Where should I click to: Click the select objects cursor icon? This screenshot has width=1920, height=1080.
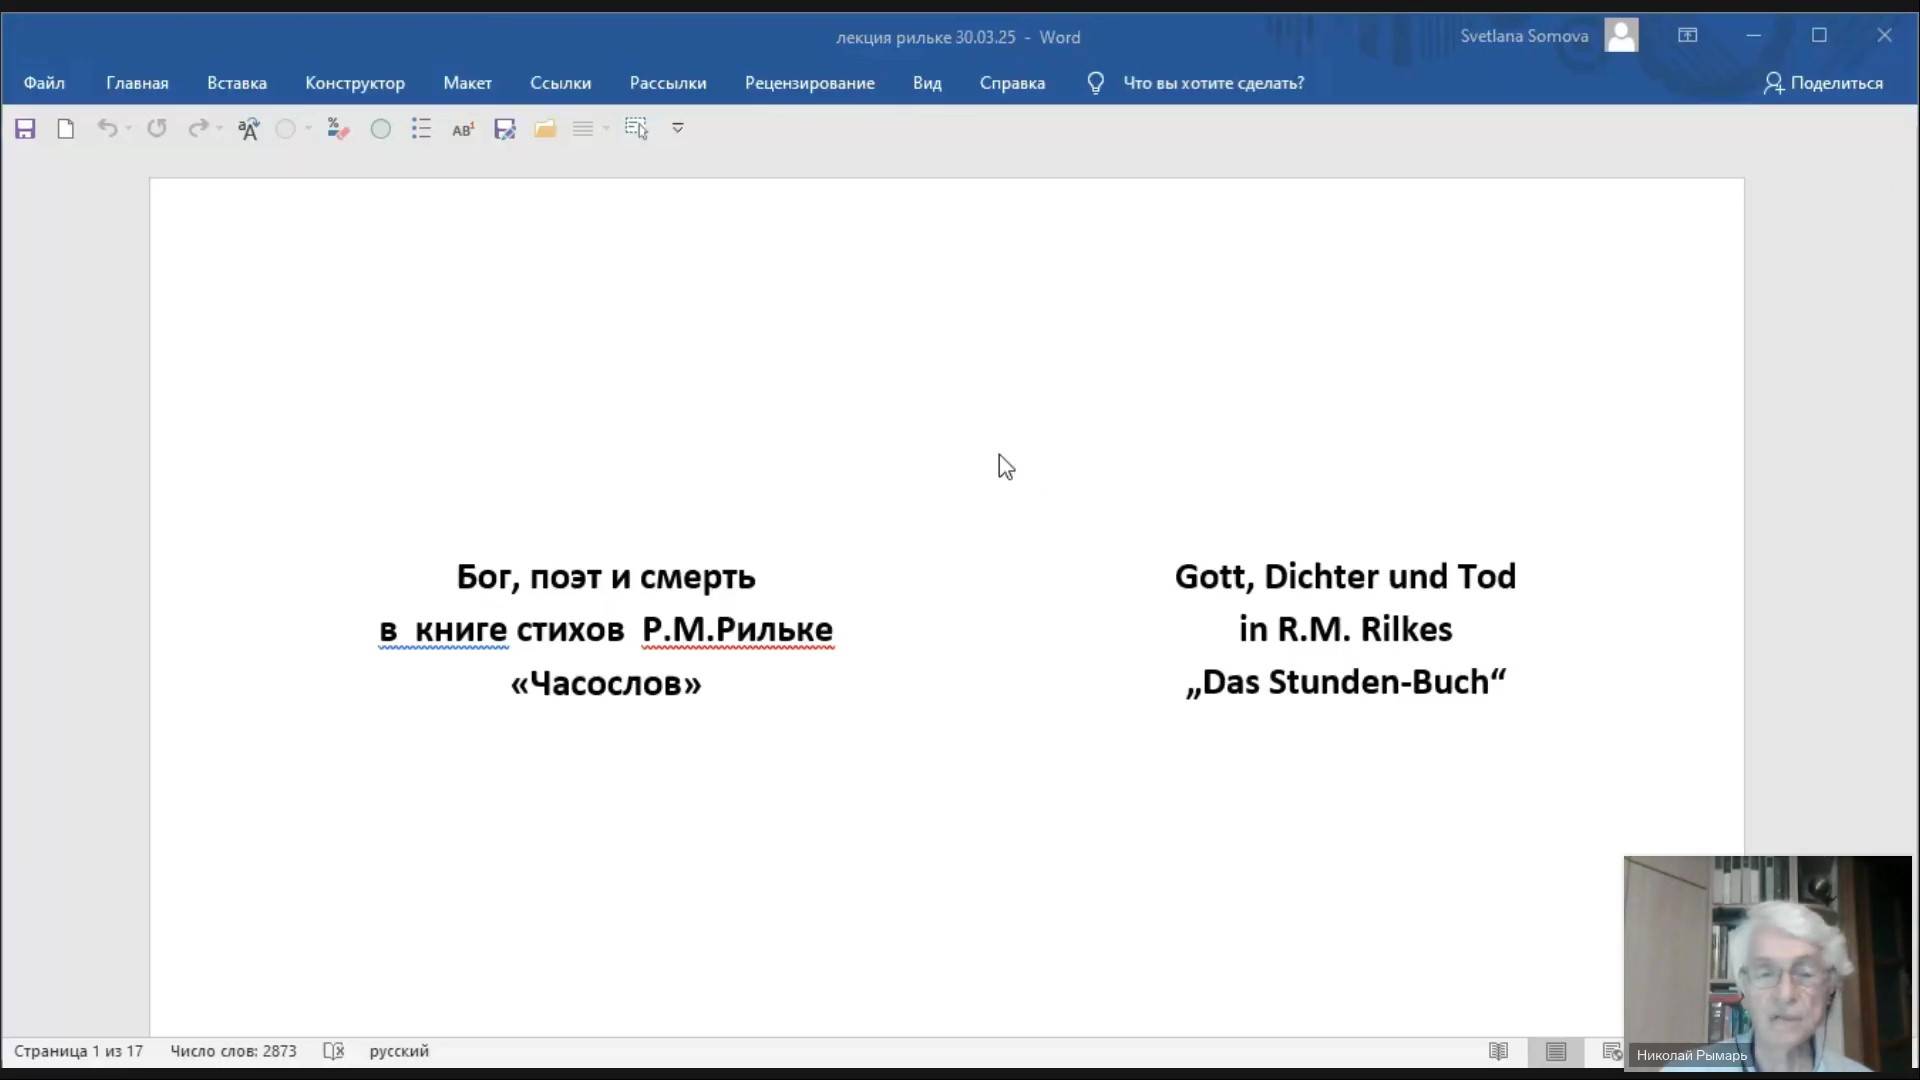pos(636,129)
